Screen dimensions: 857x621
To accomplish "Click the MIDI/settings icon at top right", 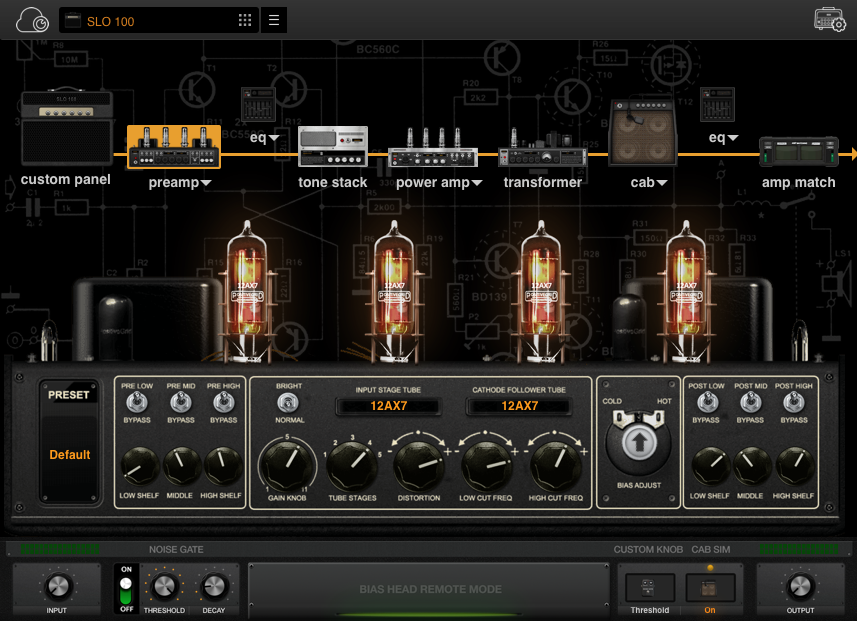I will click(x=829, y=19).
